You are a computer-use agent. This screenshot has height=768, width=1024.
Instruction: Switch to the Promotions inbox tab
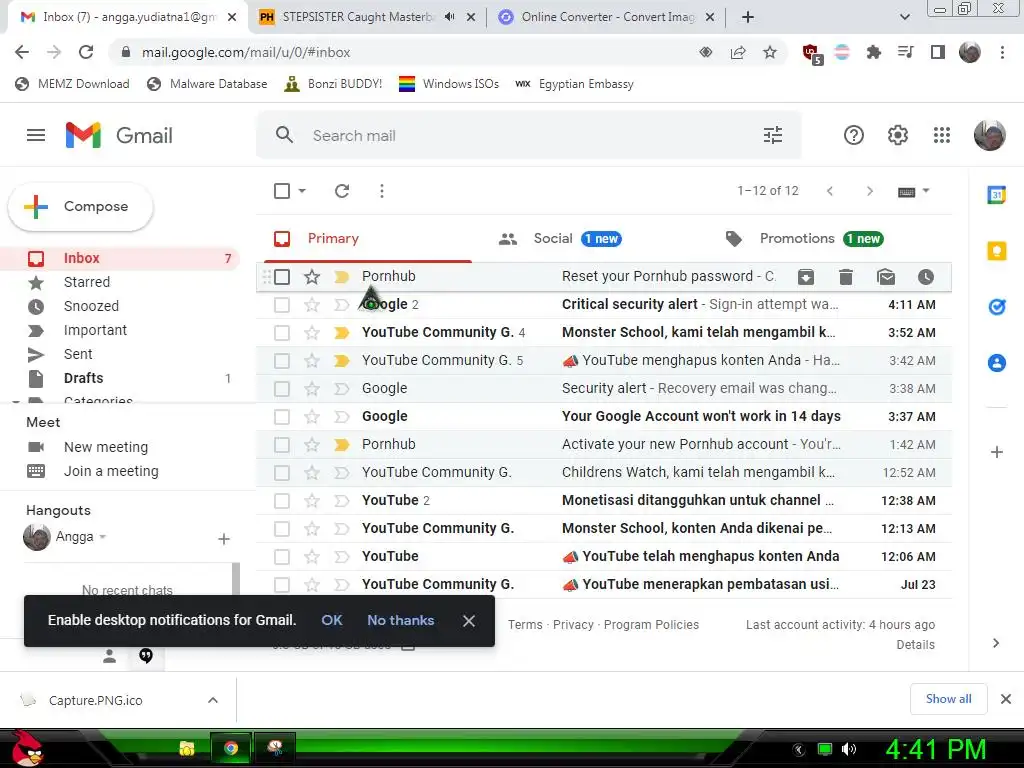point(805,238)
